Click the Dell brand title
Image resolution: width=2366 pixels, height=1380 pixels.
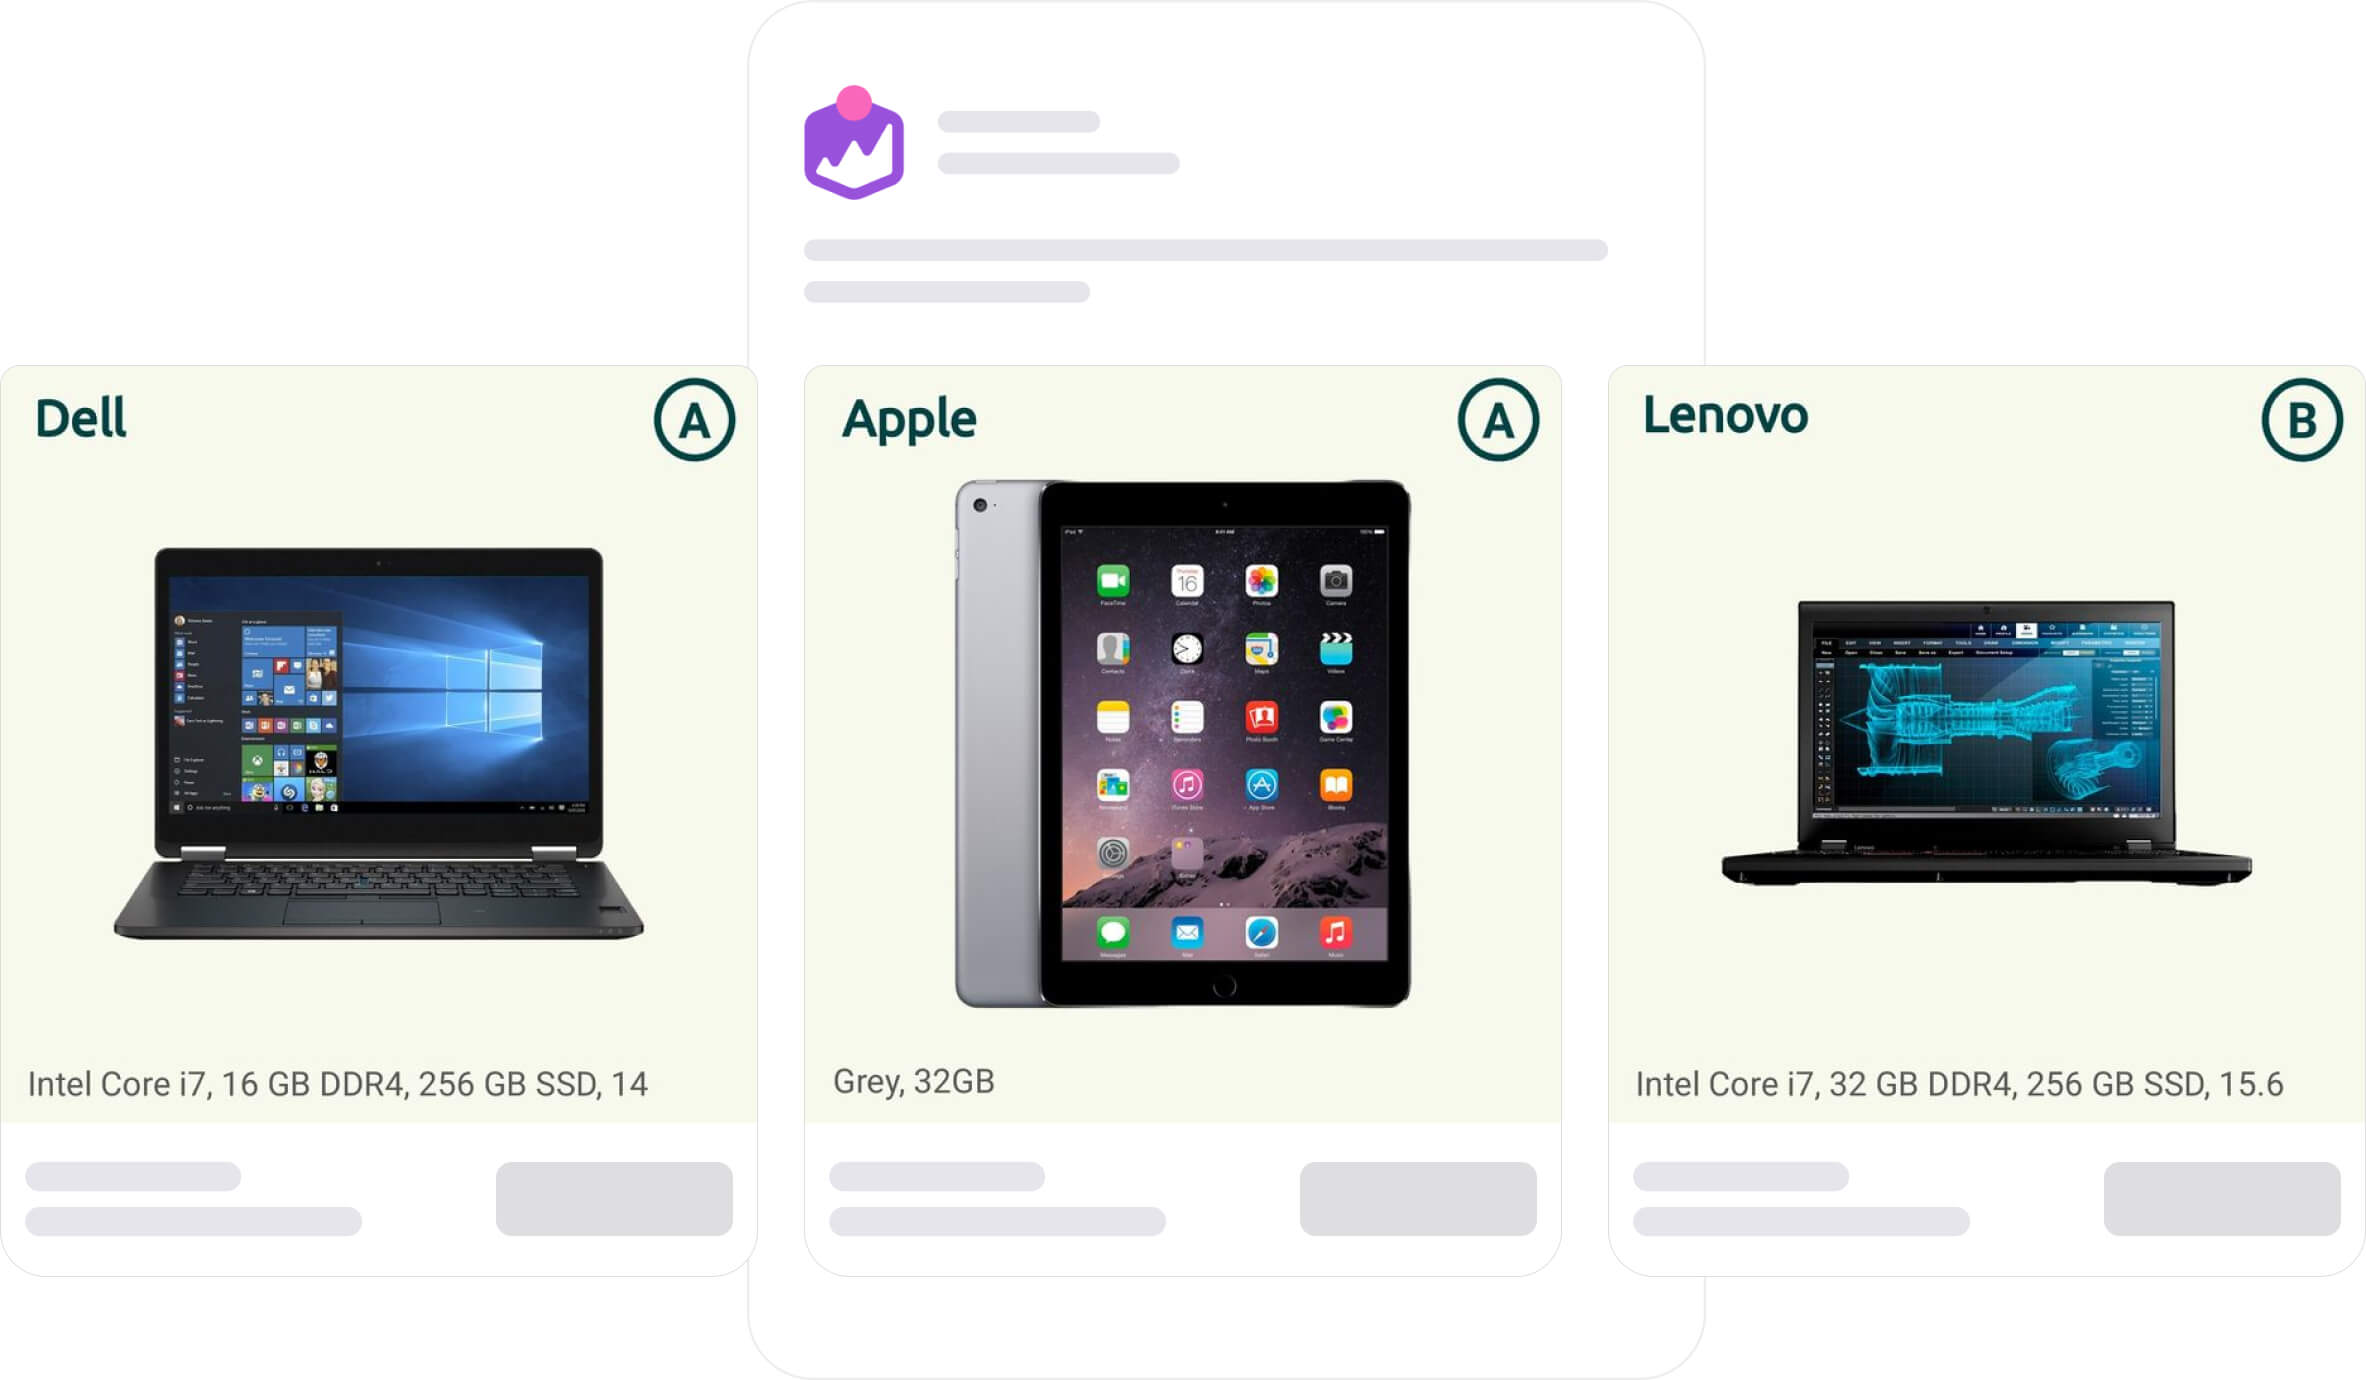81,418
